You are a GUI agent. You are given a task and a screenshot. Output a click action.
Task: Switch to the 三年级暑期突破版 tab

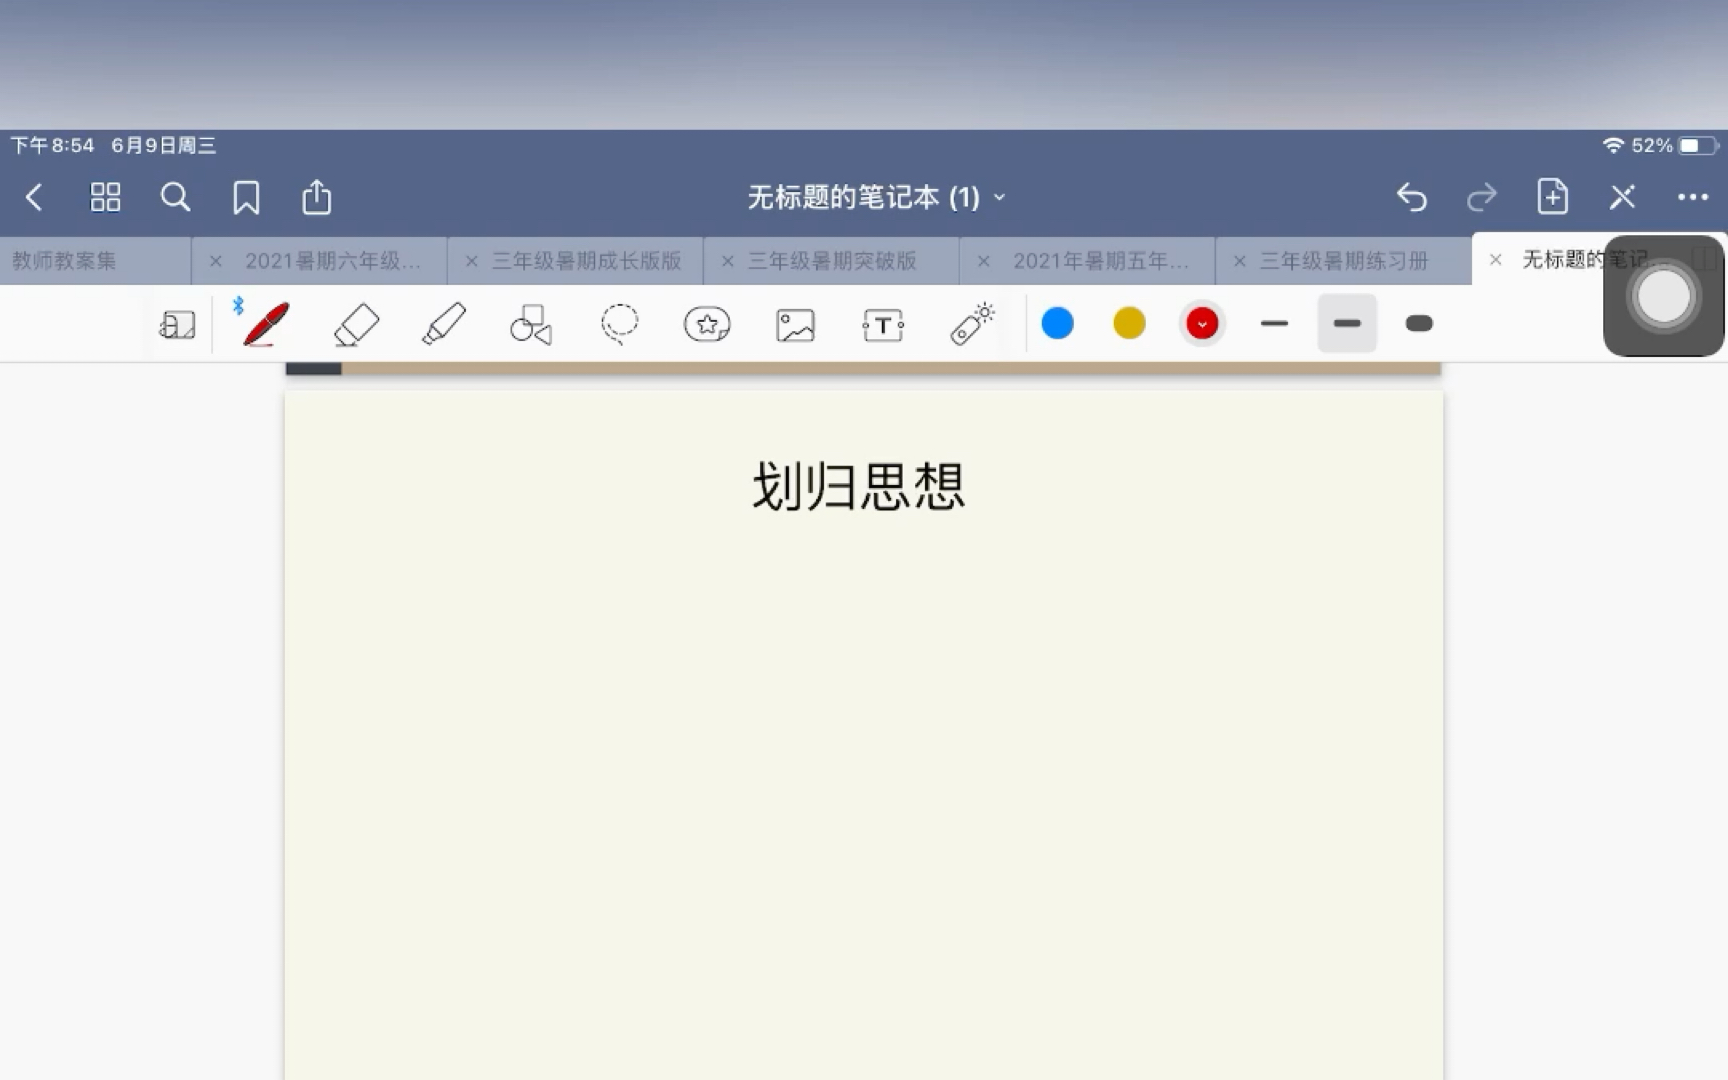click(x=832, y=261)
